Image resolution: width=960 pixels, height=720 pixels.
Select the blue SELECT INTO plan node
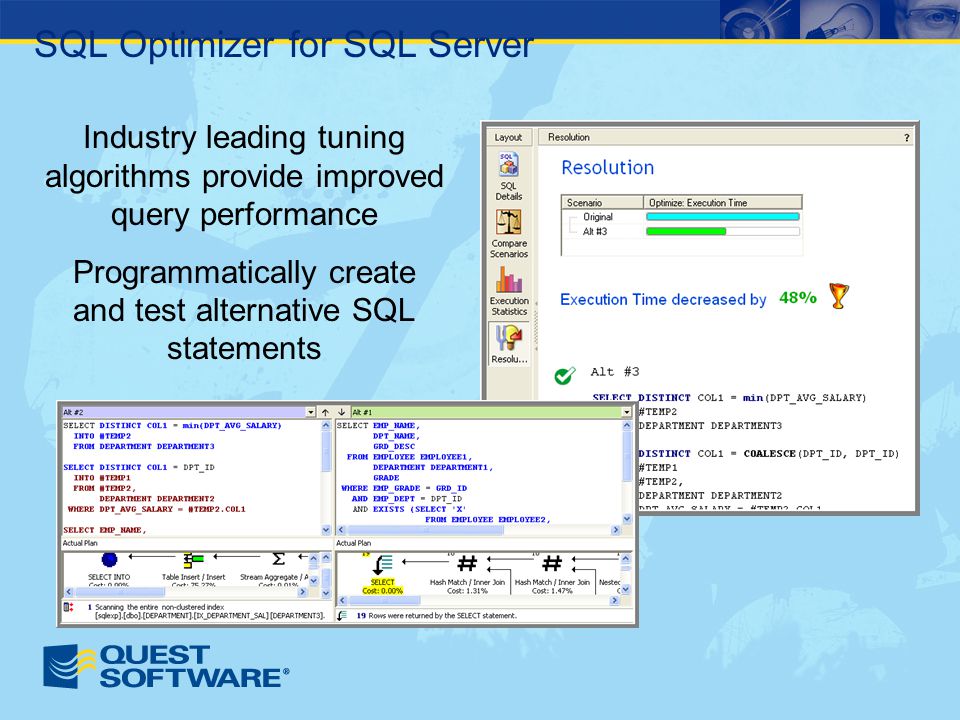pos(109,559)
